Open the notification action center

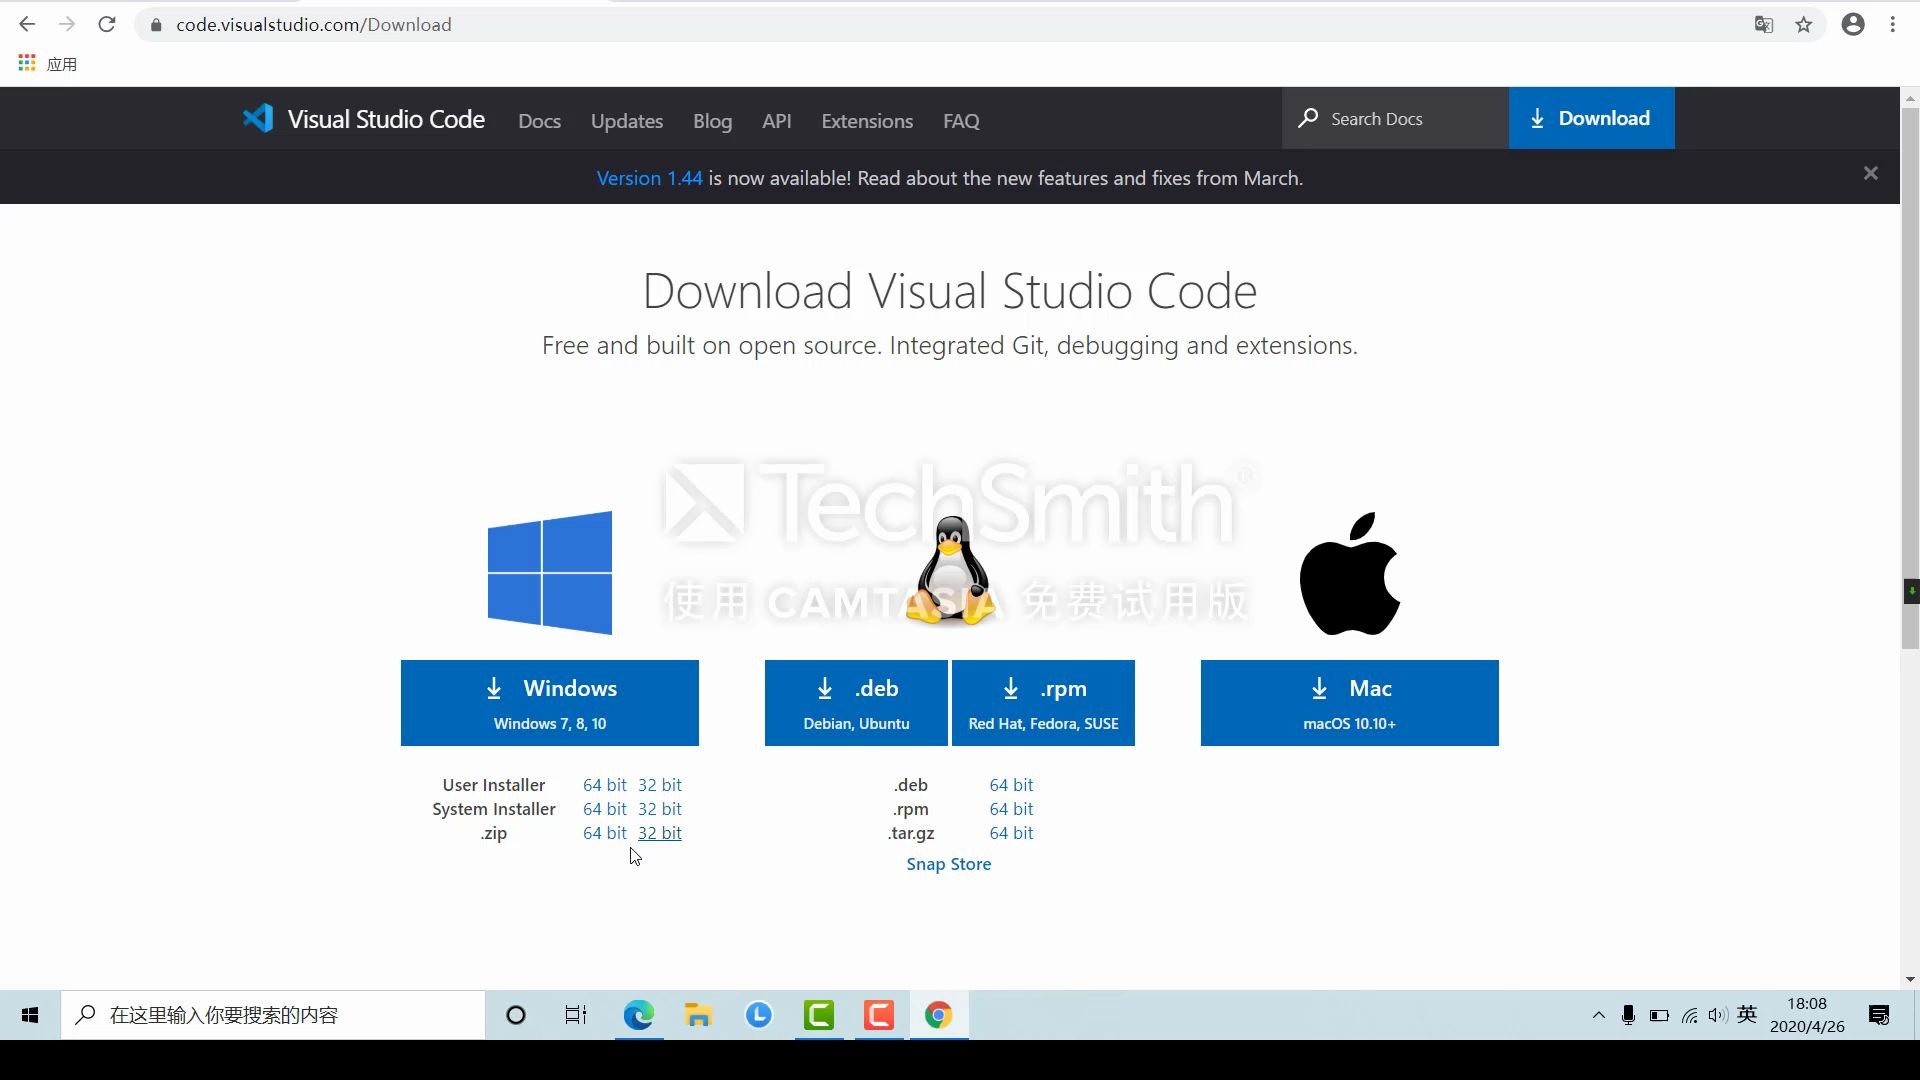pos(1879,1015)
